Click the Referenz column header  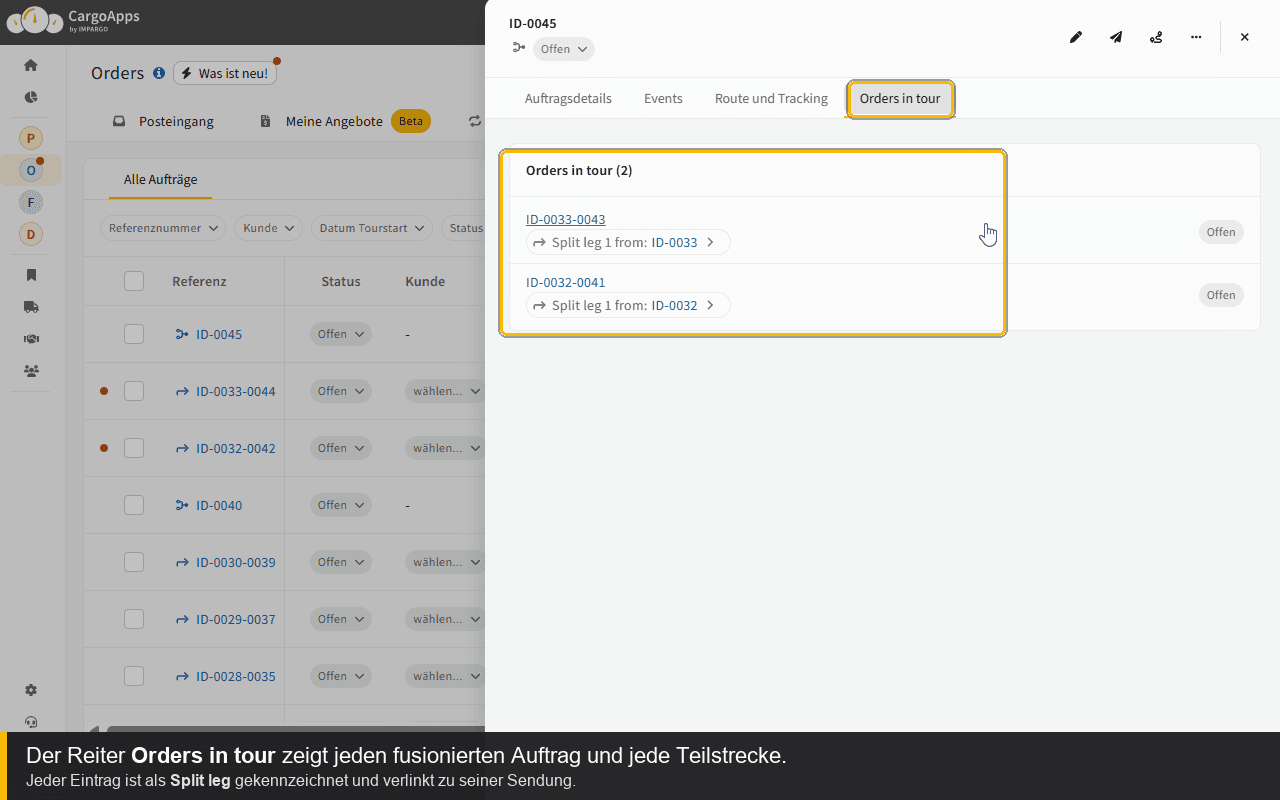click(x=199, y=281)
